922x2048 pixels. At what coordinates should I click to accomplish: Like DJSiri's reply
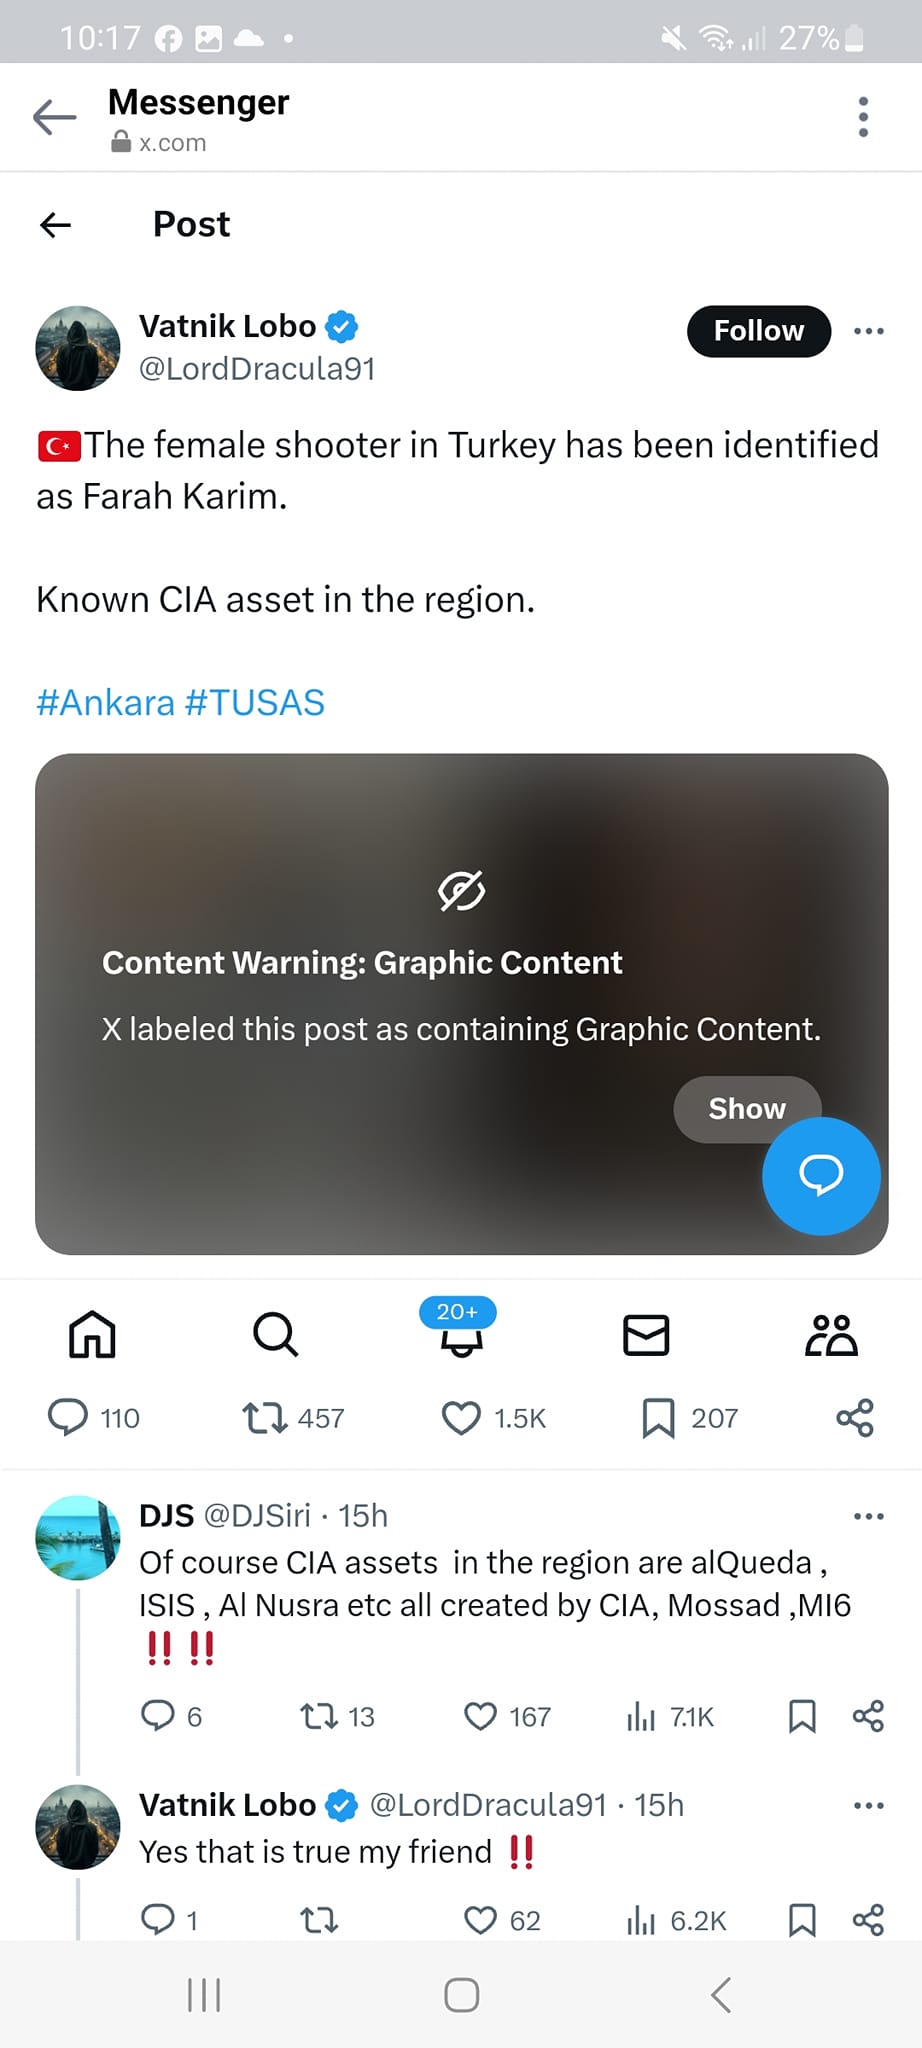click(x=481, y=1716)
